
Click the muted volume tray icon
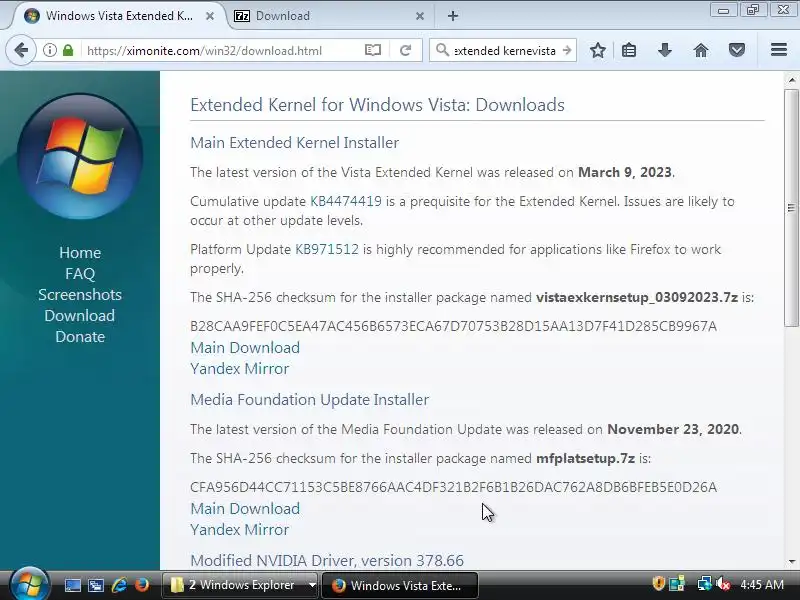pos(723,583)
